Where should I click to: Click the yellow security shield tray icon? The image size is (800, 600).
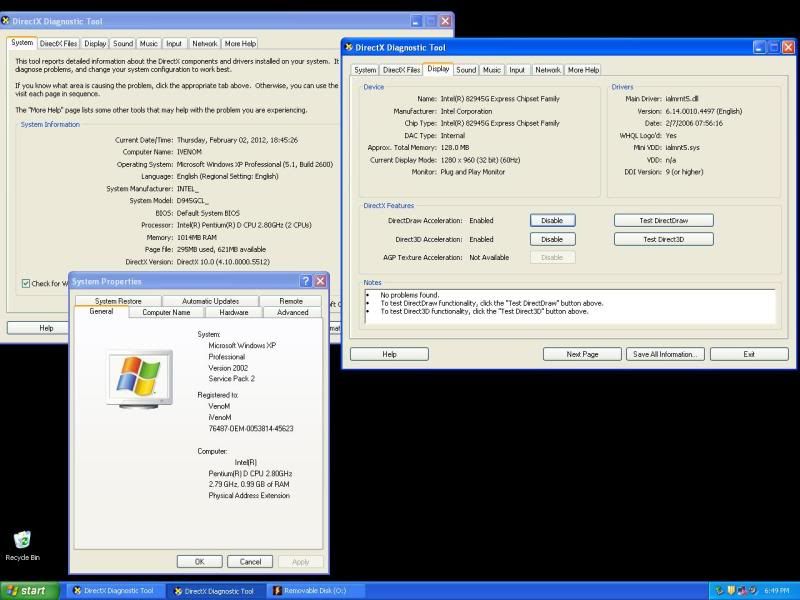(x=731, y=591)
